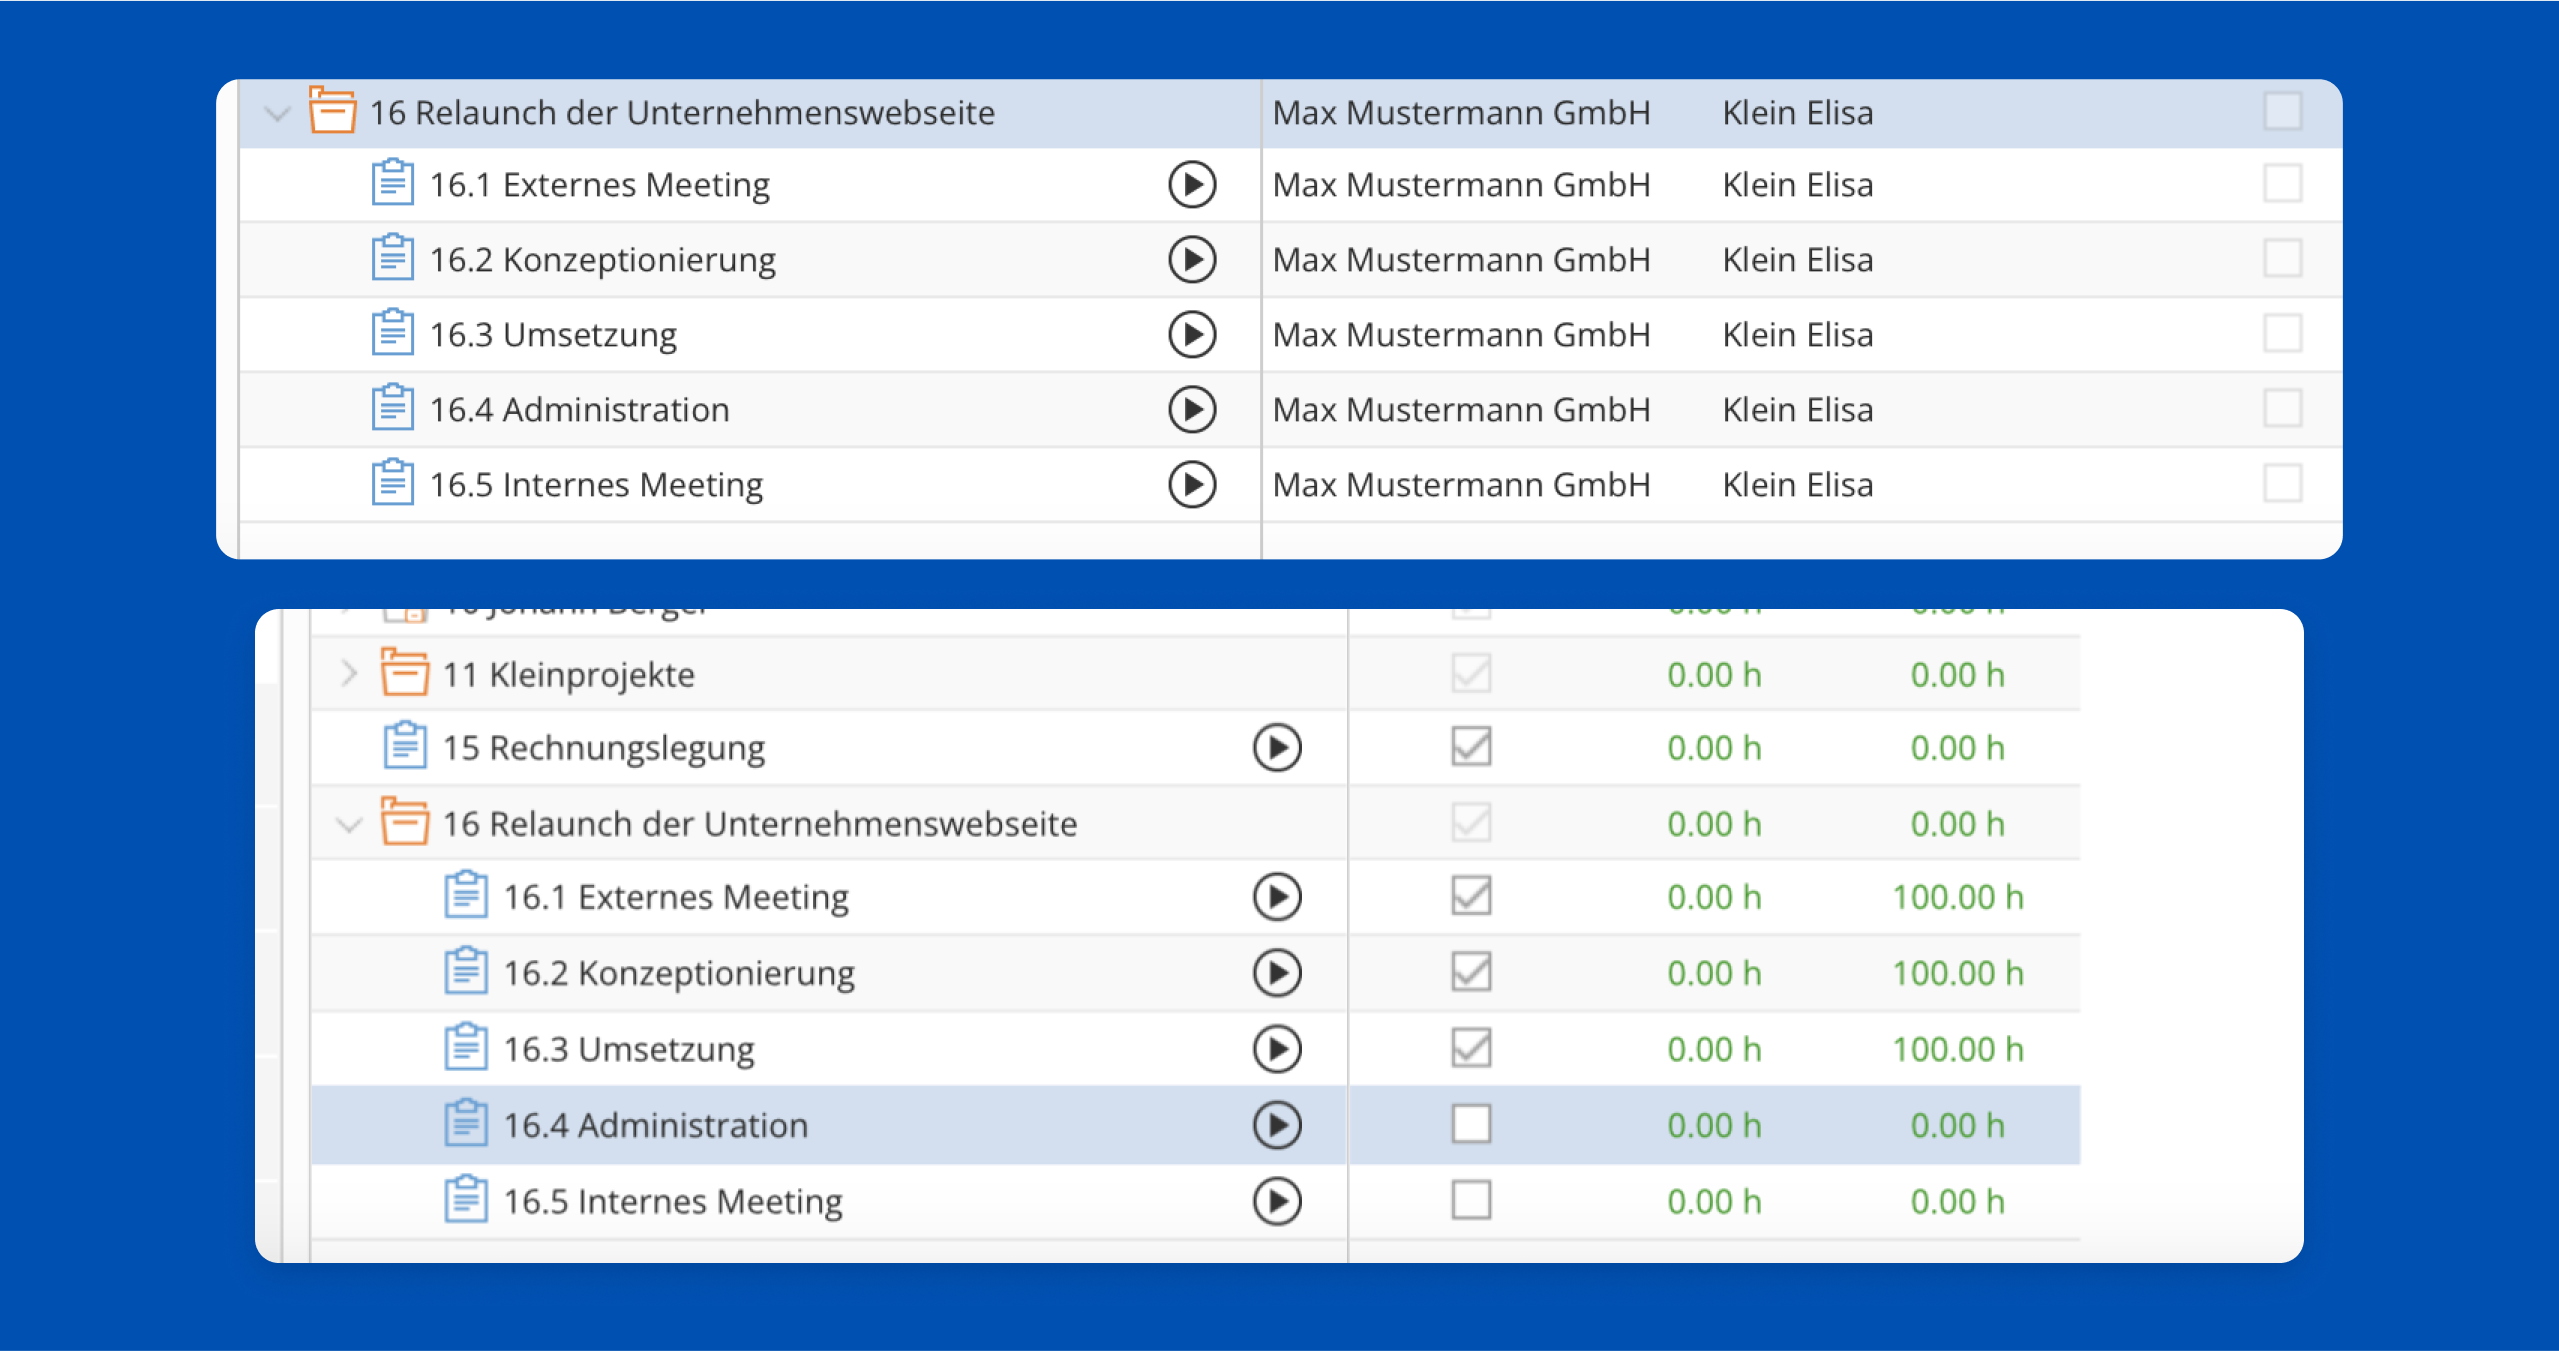Start timer for 16.1 Externes Meeting, top panel
This screenshot has height=1351, width=2559.
(1192, 185)
